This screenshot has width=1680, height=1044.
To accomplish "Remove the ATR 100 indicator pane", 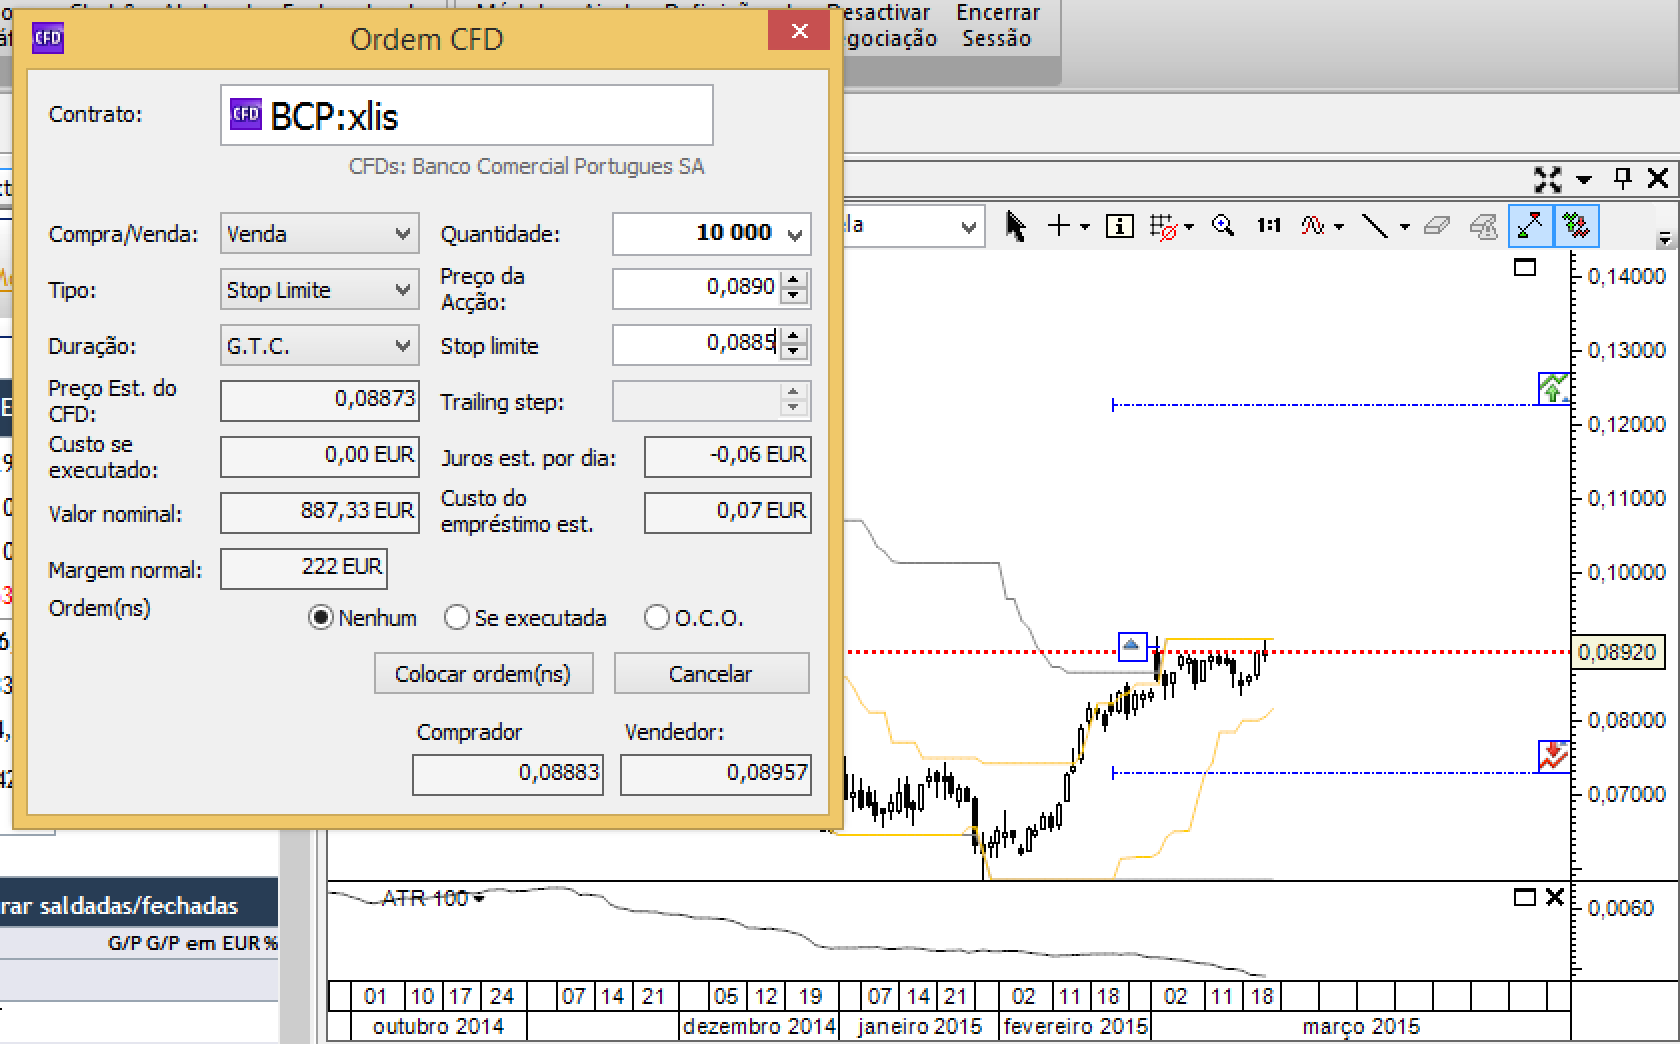I will [x=1555, y=897].
